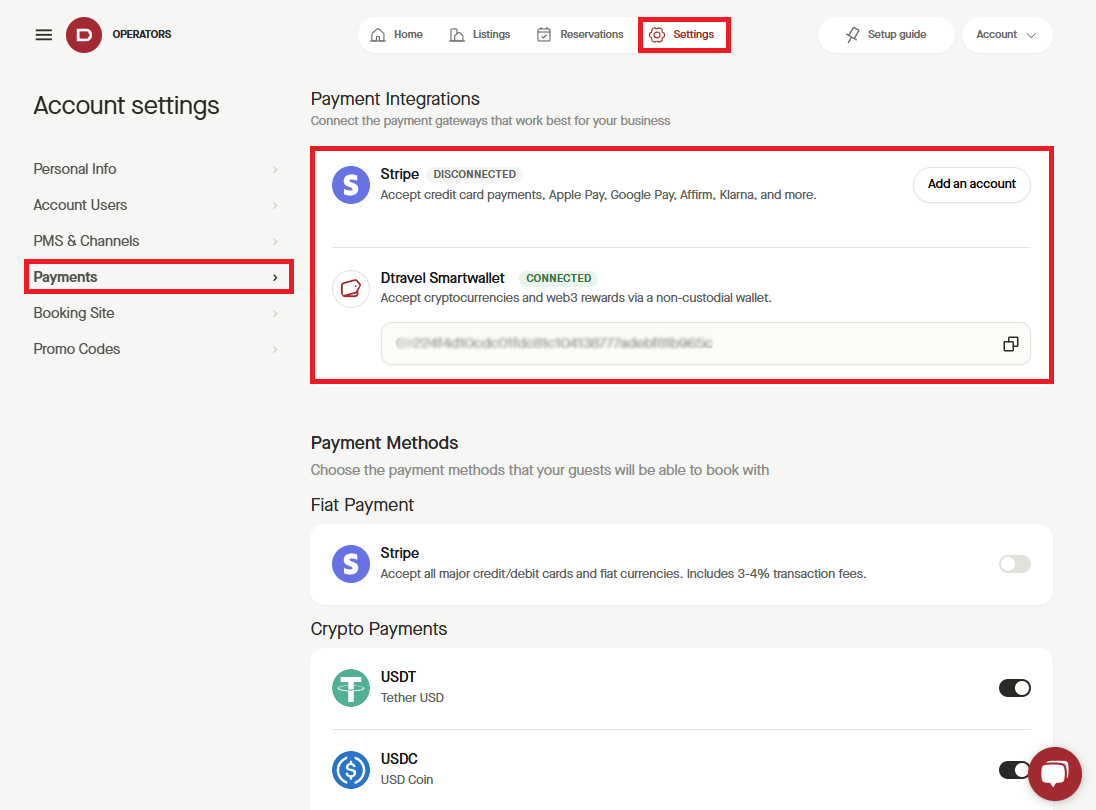
Task: Click the USDC coin icon
Action: tap(351, 769)
